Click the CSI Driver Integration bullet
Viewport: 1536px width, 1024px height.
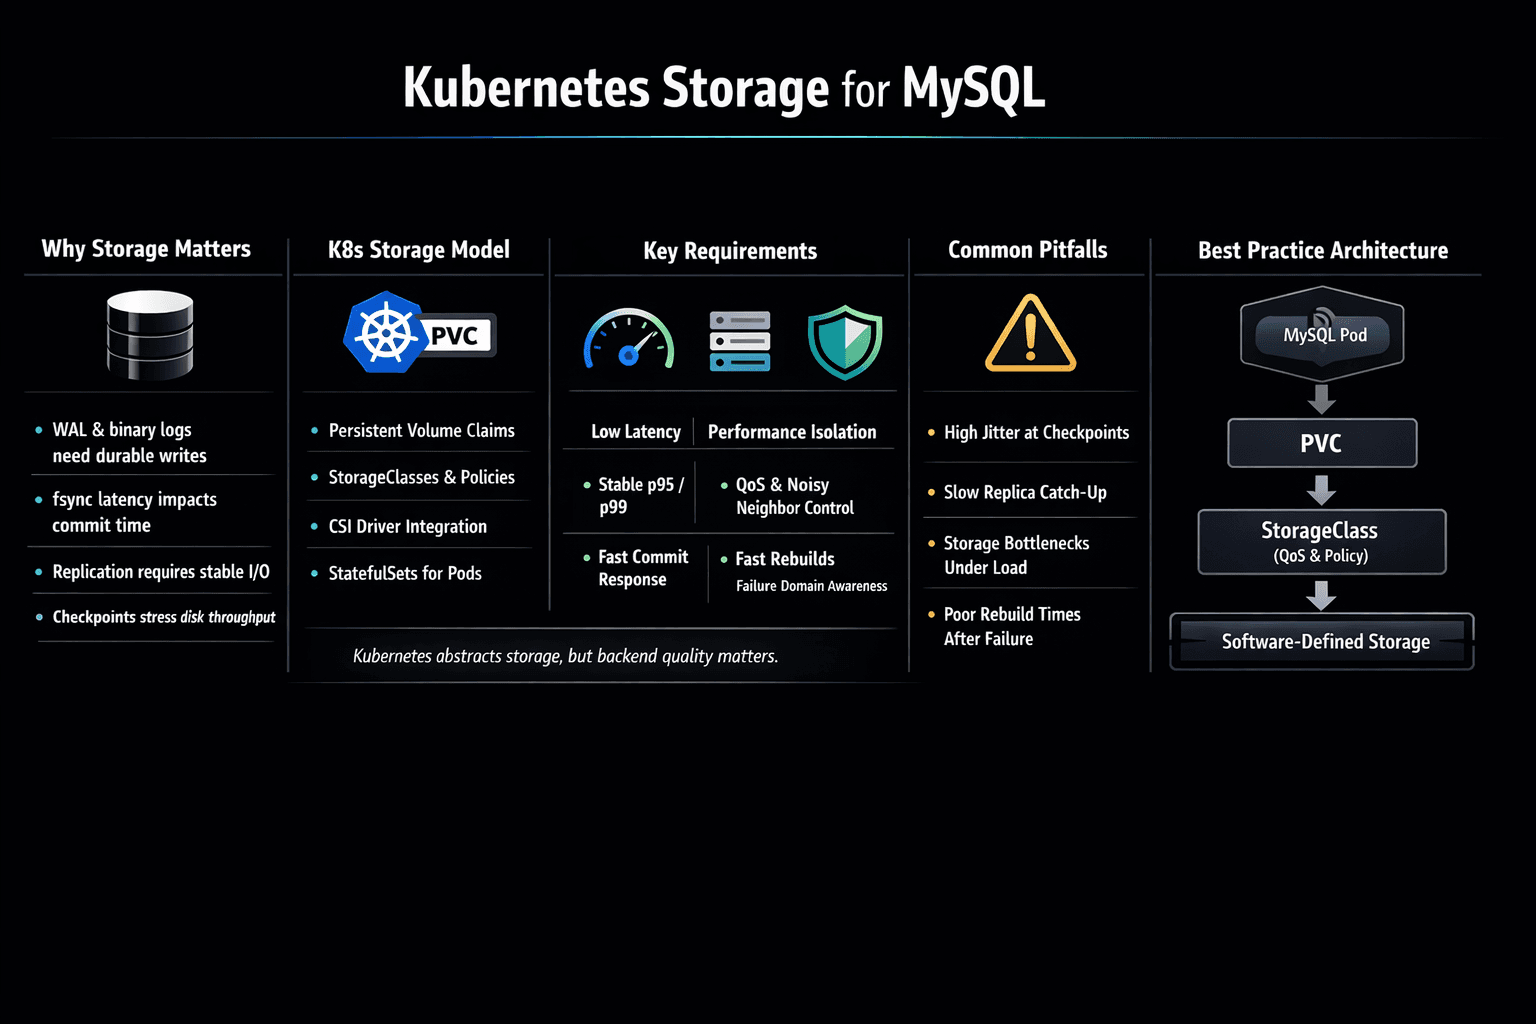(x=407, y=527)
